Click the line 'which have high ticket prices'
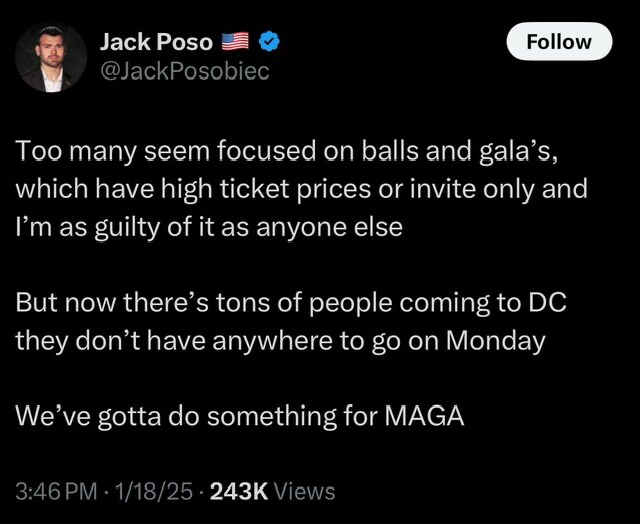Viewport: 640px width, 524px height. tap(302, 189)
